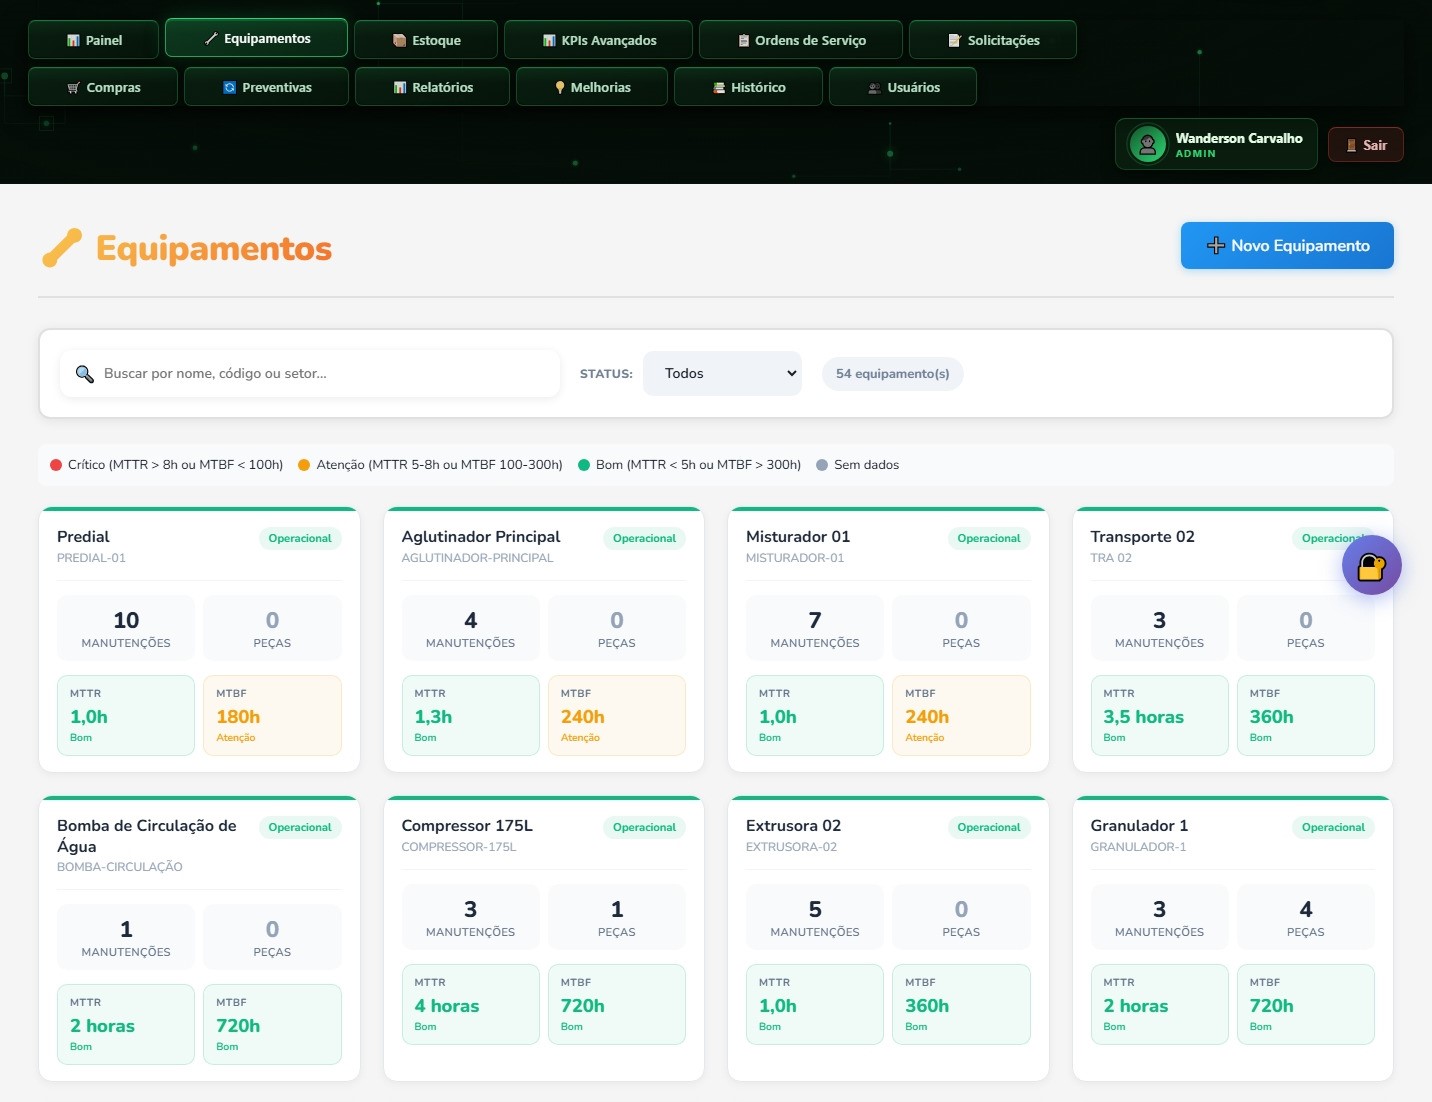Click the refresh icon in Preventivas
Viewport: 1432px width, 1102px height.
coord(229,88)
